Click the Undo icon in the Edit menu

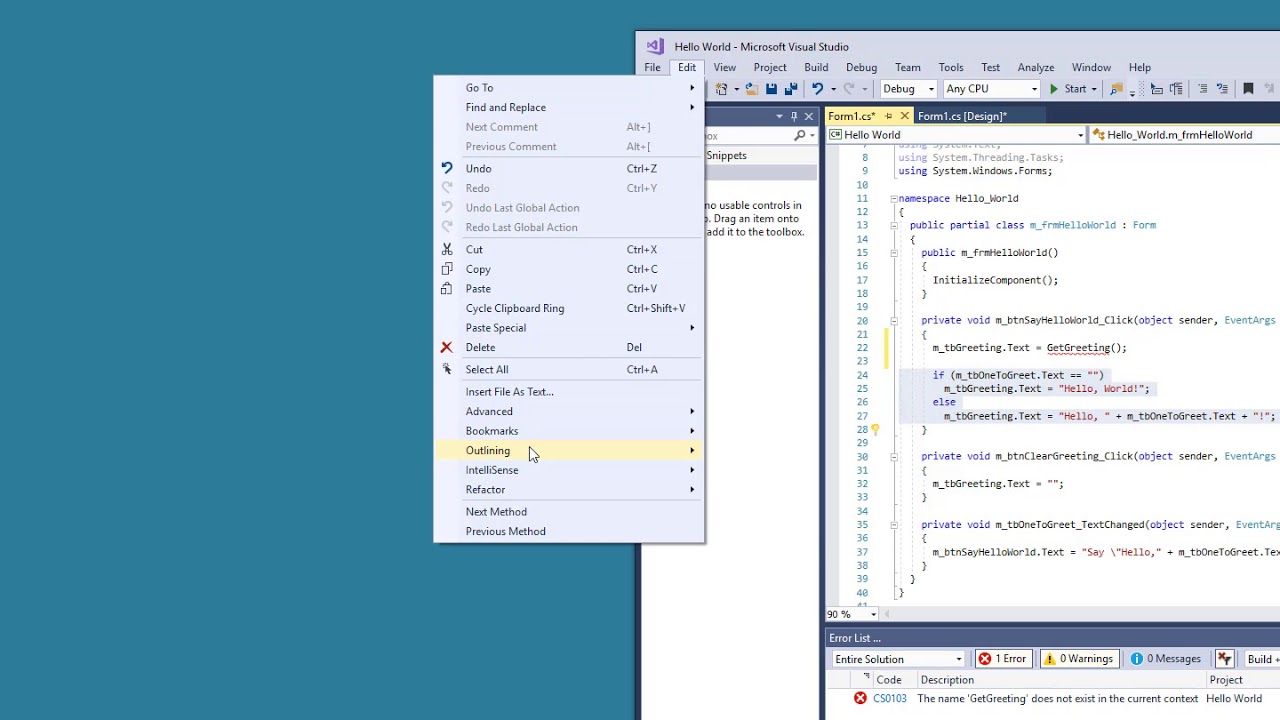click(447, 168)
